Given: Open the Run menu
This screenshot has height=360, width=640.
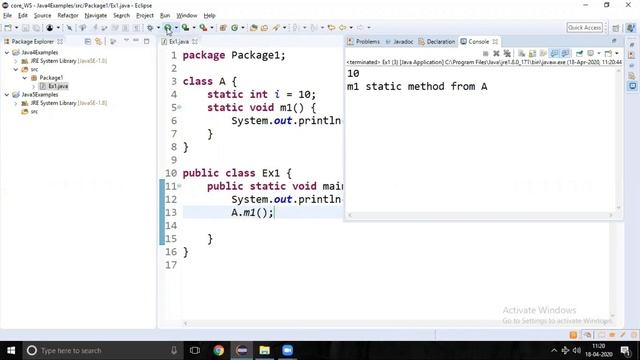Looking at the screenshot, I should (165, 16).
